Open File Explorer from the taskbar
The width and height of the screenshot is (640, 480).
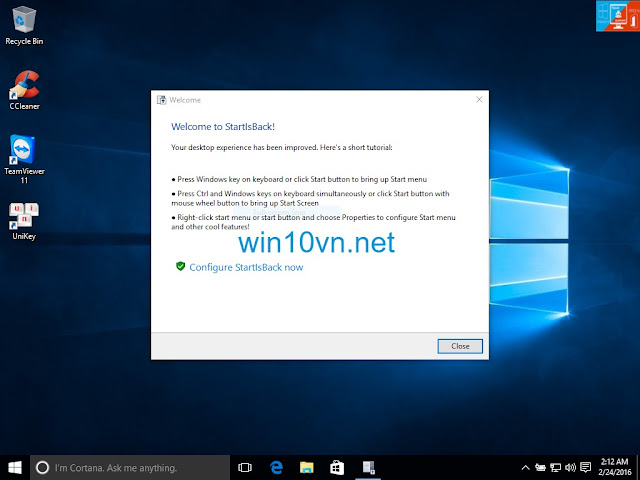point(307,468)
